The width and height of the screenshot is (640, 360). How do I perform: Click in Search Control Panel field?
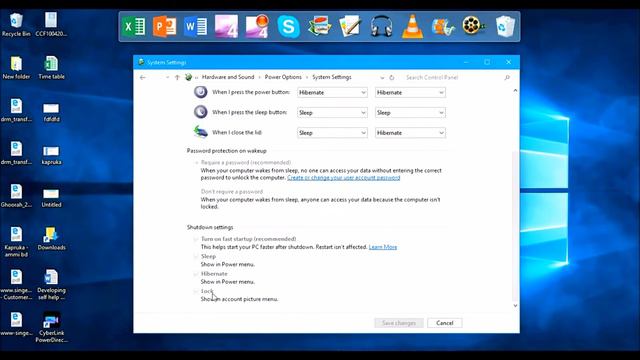(452, 77)
